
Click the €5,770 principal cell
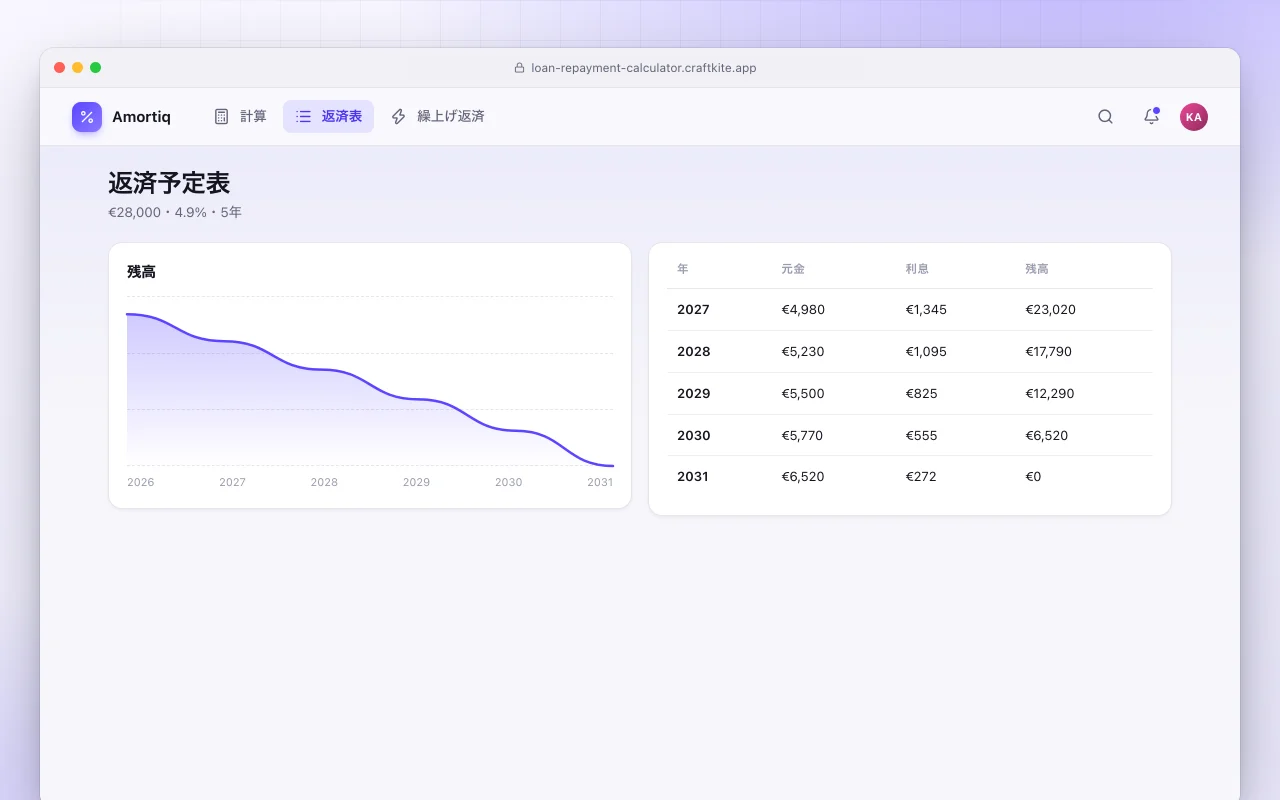point(803,436)
